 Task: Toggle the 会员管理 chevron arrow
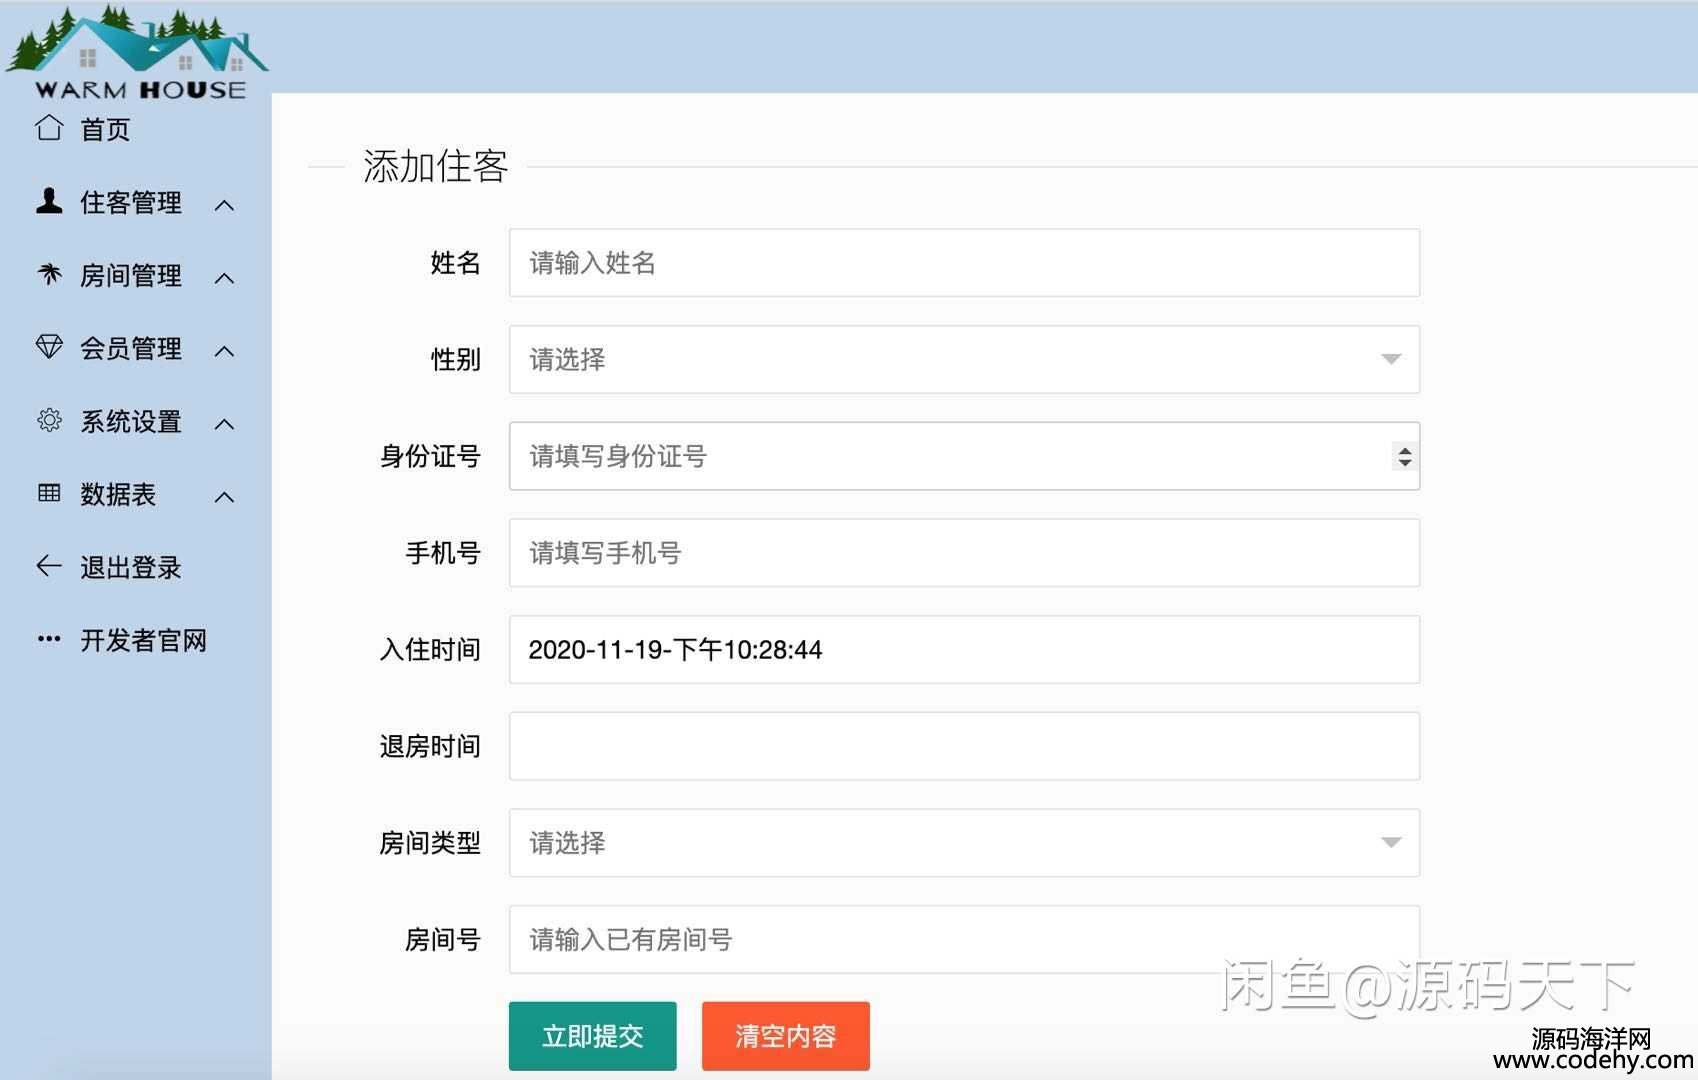click(x=225, y=351)
